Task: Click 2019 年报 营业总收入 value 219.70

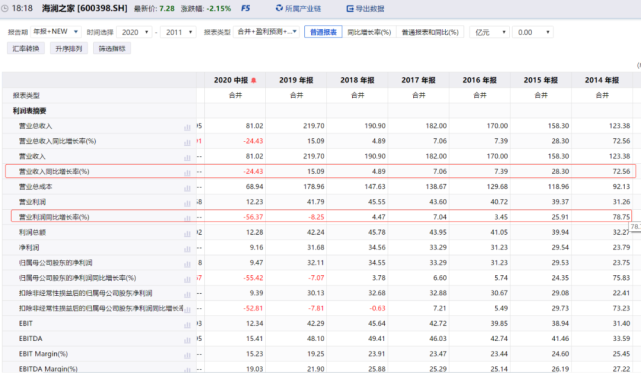Action: tap(314, 126)
